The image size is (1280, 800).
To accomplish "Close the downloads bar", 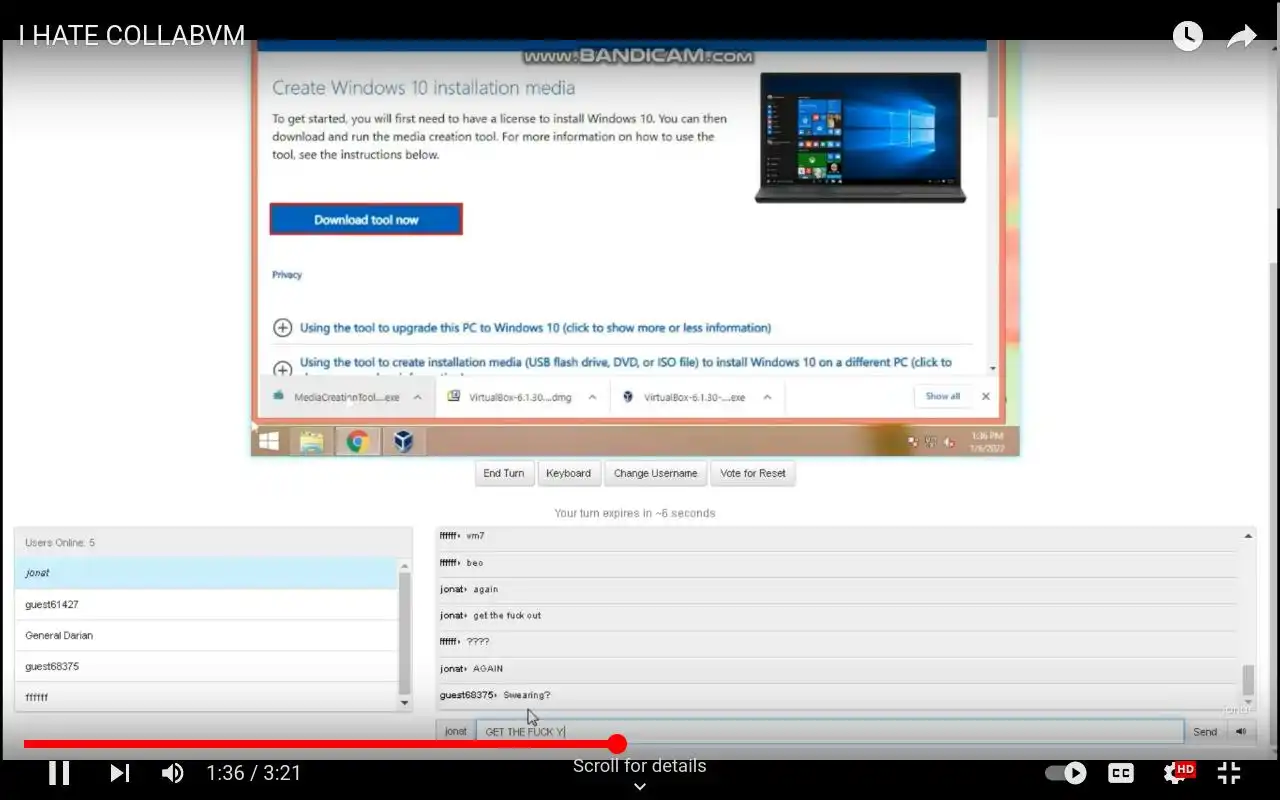I will 986,397.
